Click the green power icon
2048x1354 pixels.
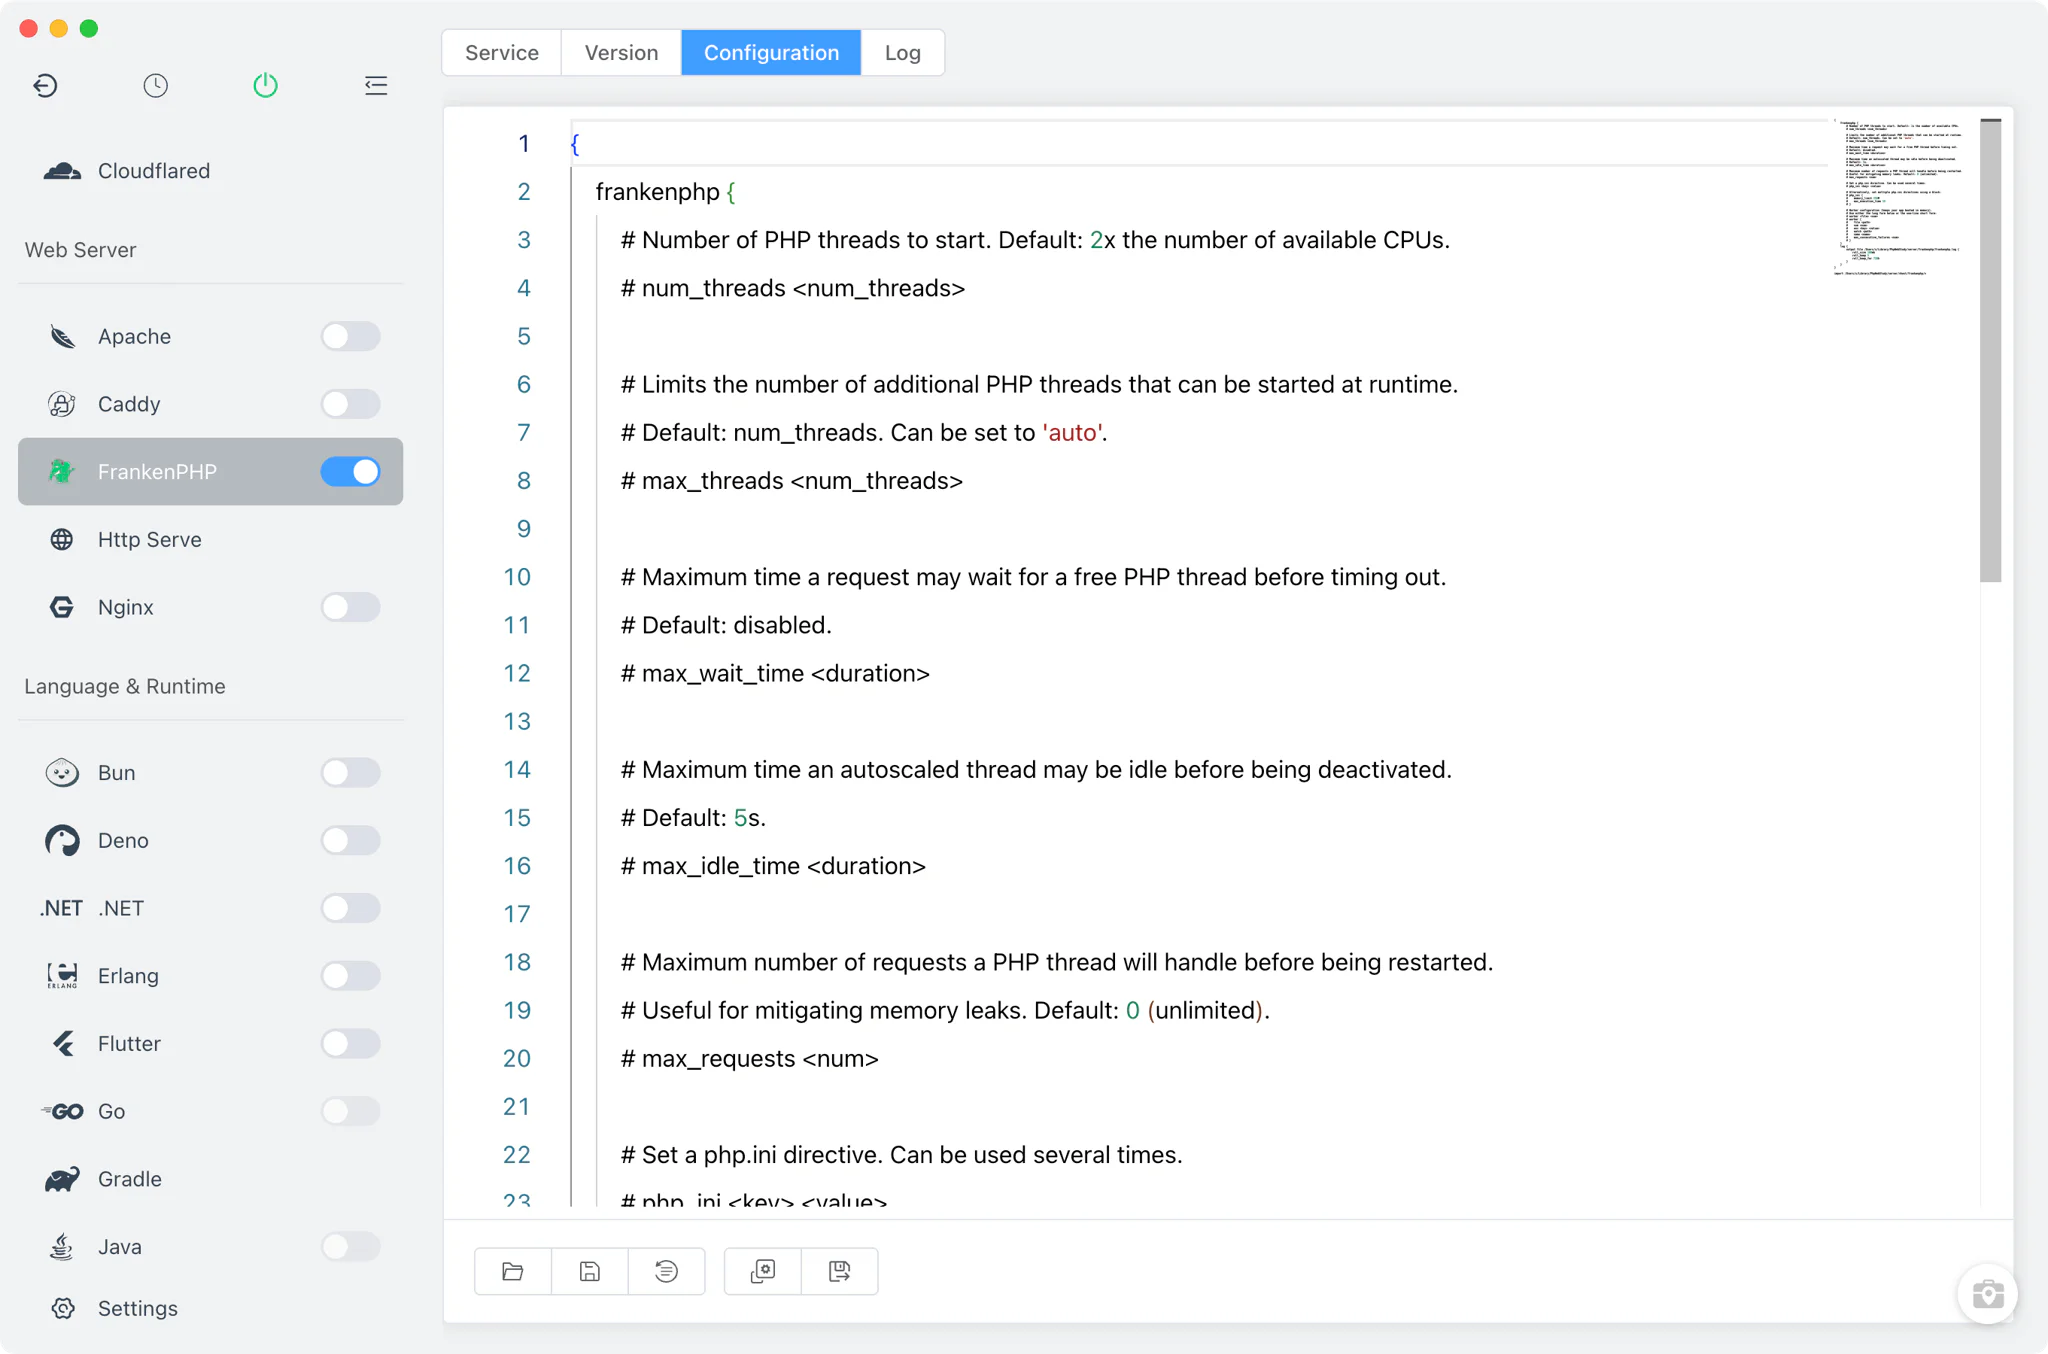tap(265, 86)
